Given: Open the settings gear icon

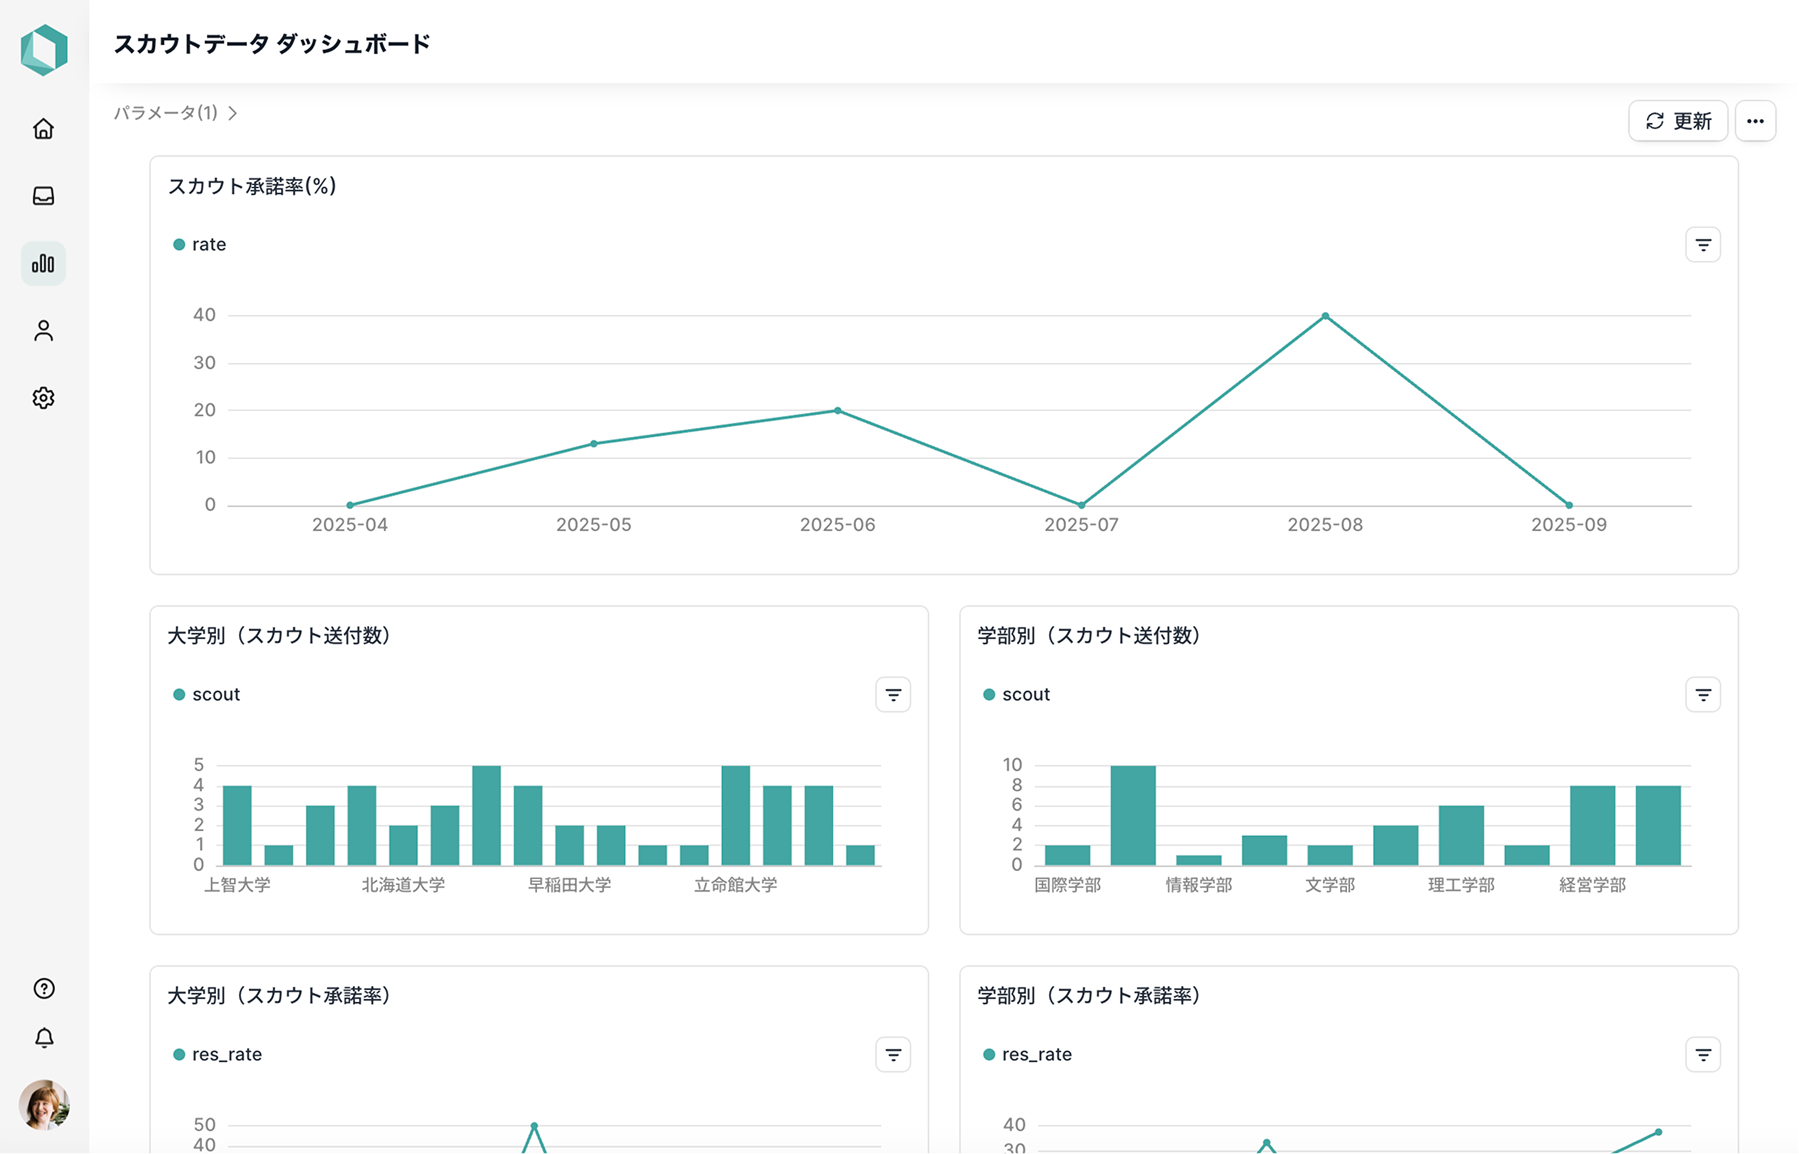Looking at the screenshot, I should click(43, 397).
